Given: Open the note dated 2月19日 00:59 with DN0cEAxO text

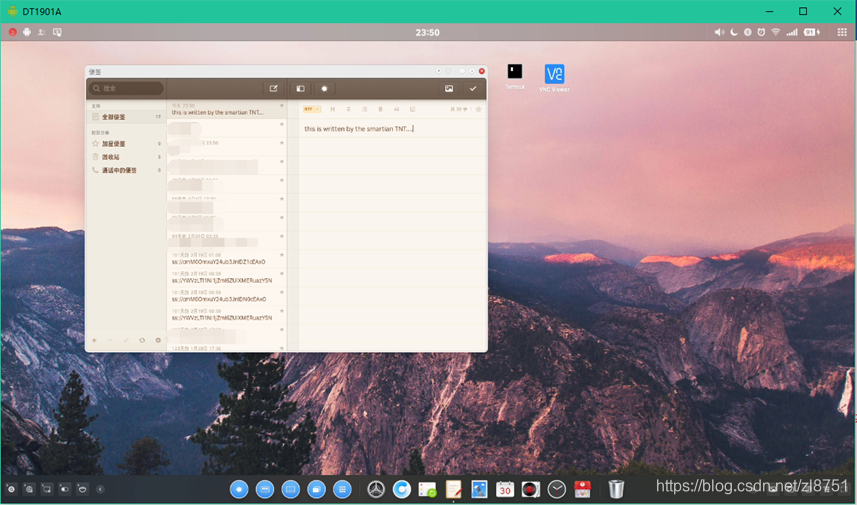Looking at the screenshot, I should (x=227, y=296).
